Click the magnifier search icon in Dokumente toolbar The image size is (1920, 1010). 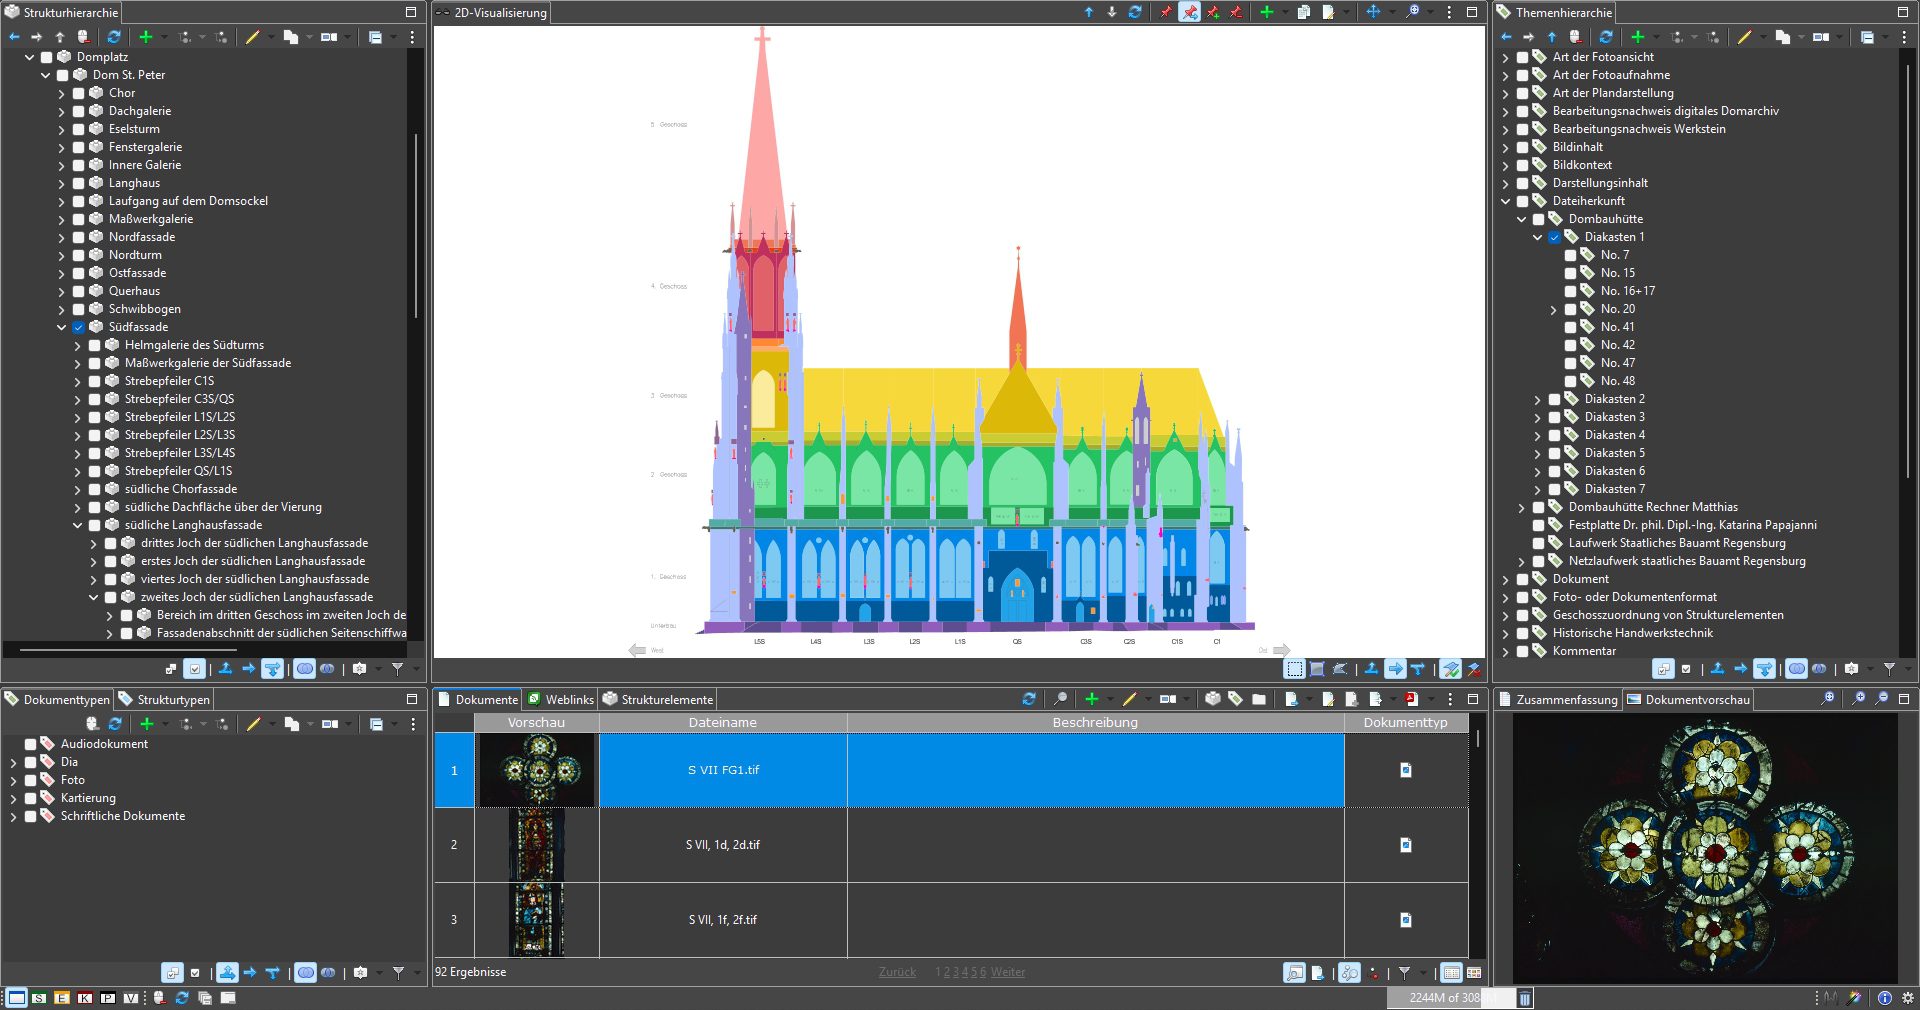(1060, 699)
